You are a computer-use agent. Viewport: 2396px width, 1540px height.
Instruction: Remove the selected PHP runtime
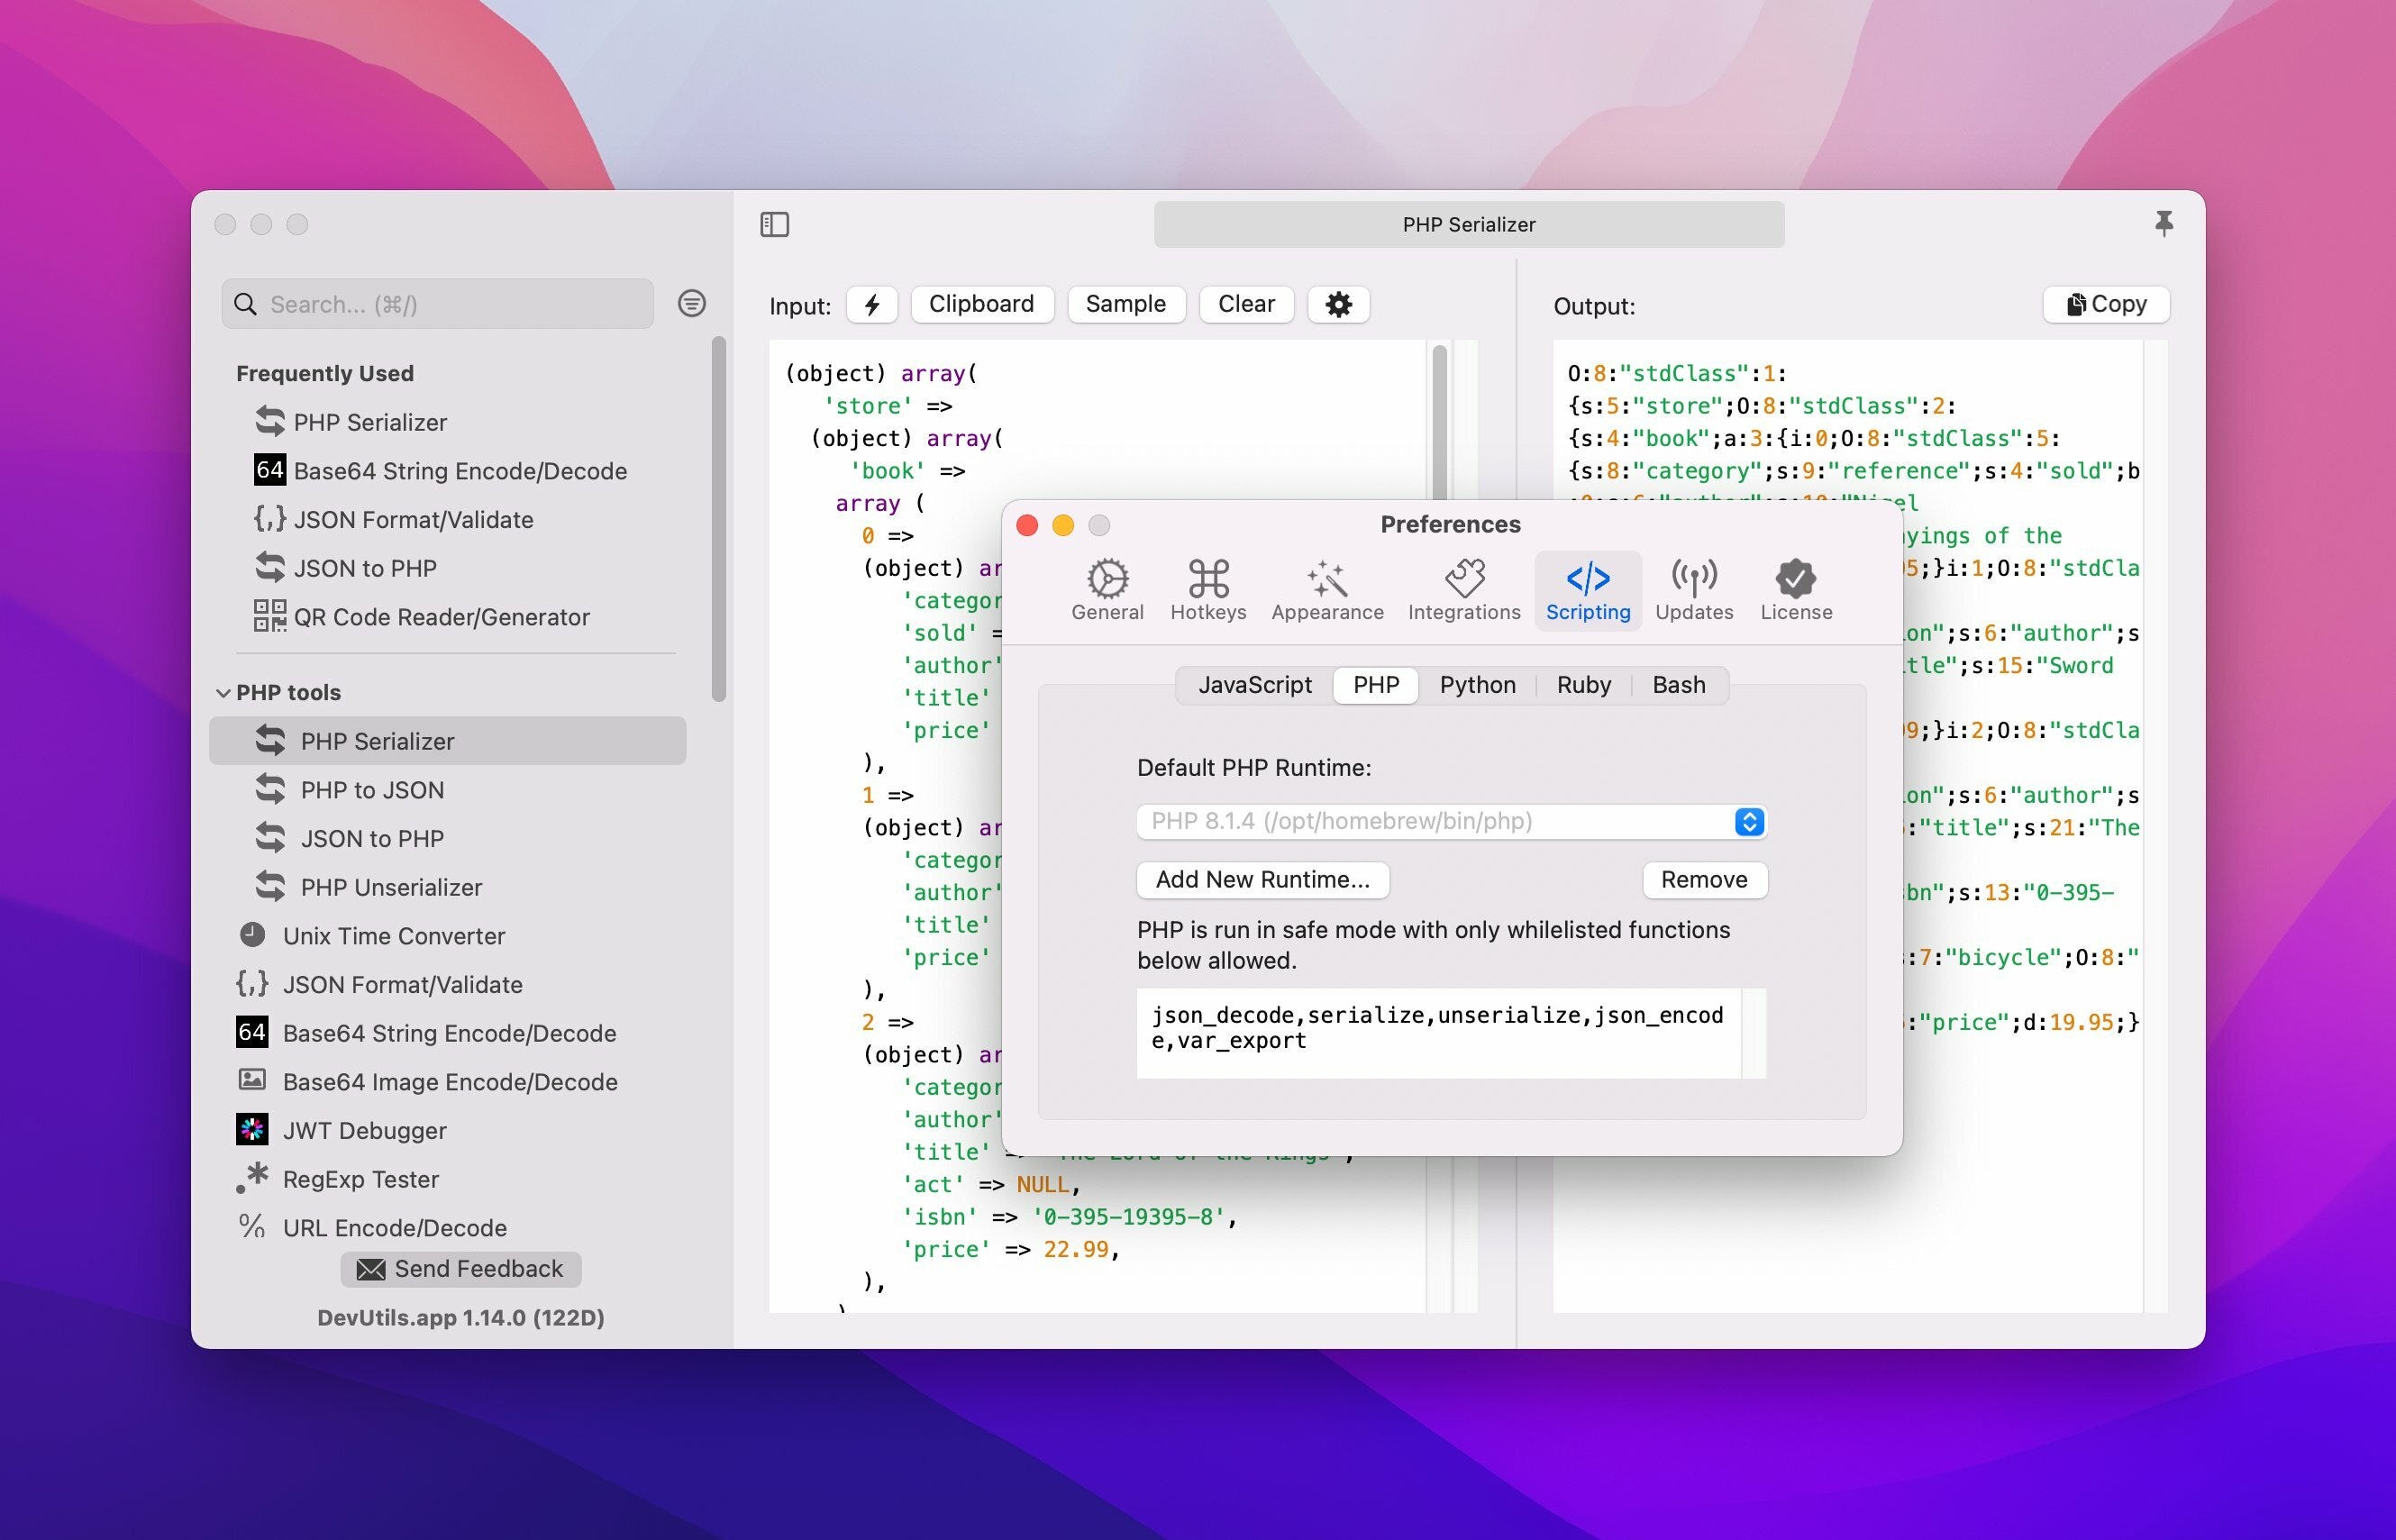tap(1704, 880)
